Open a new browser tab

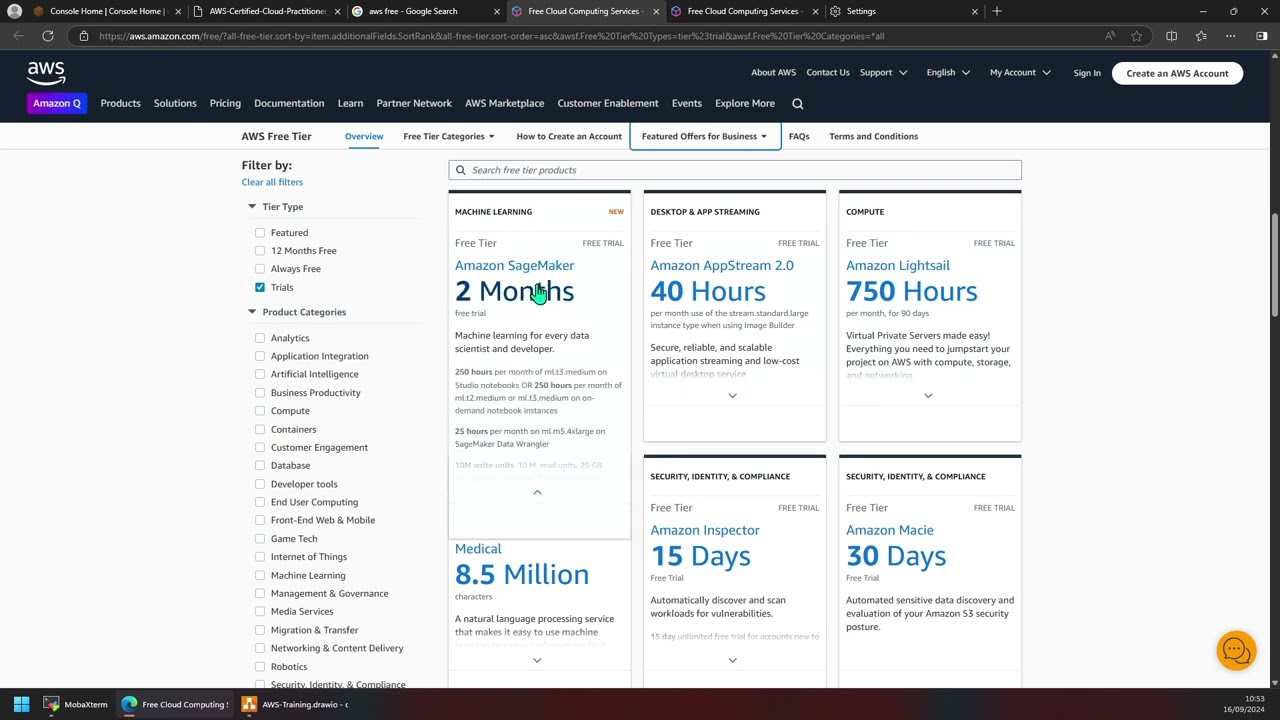point(996,11)
